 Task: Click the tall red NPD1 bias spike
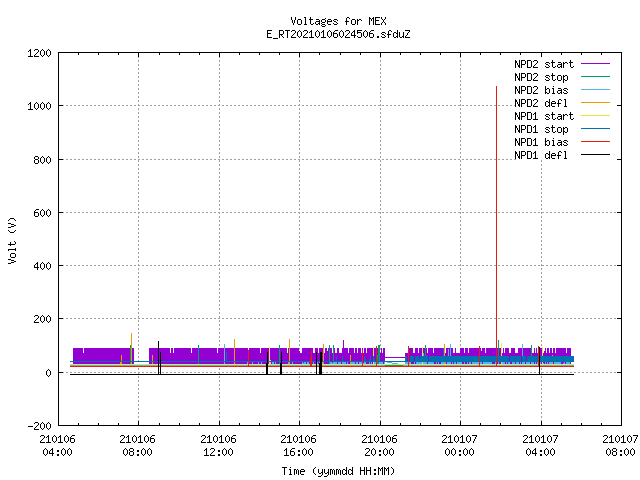(x=496, y=224)
